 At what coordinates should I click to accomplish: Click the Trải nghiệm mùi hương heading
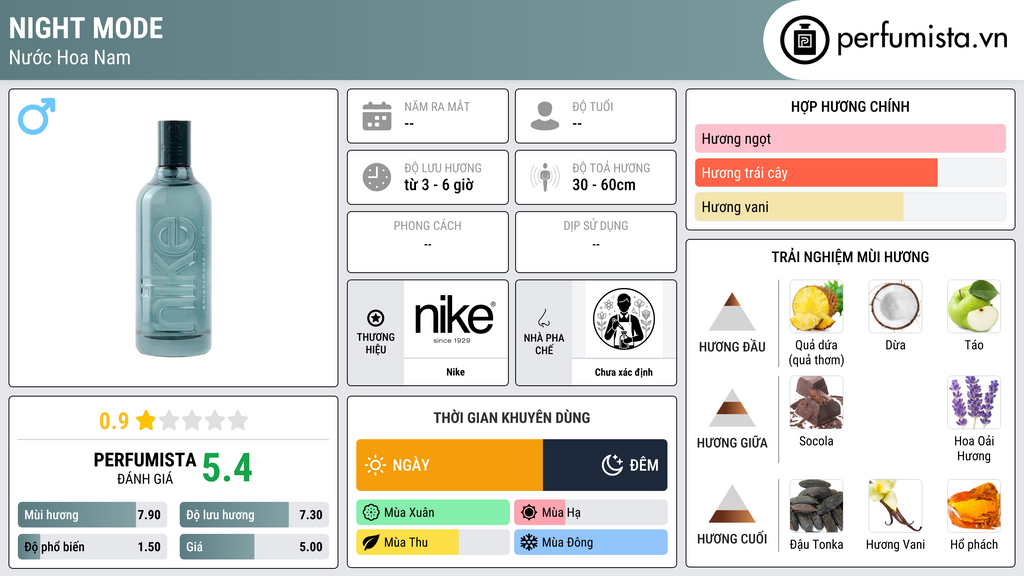coord(850,257)
